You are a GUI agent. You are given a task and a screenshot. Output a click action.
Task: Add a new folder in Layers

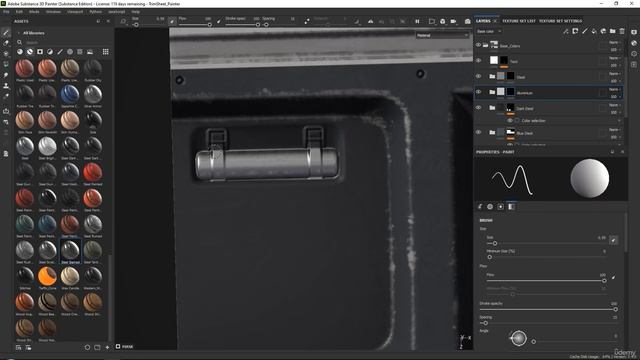click(x=613, y=31)
